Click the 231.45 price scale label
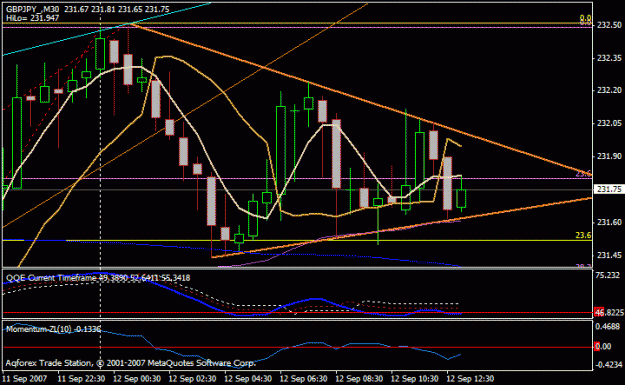 [609, 255]
